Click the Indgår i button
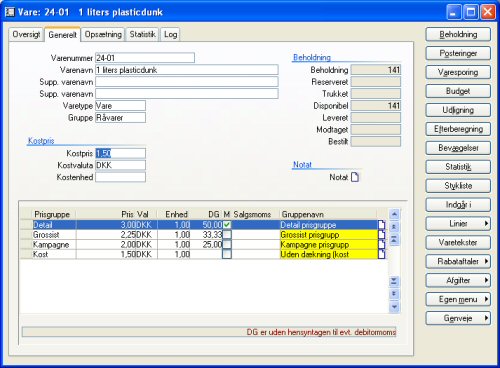 point(458,205)
